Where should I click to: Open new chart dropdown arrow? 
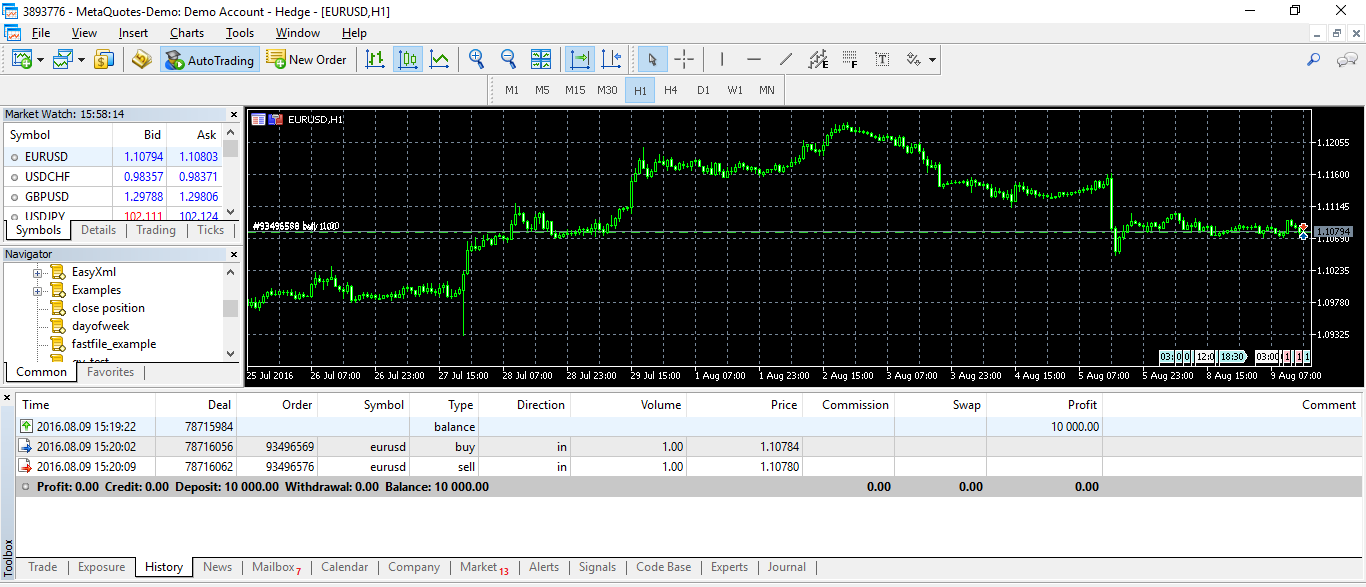(x=40, y=60)
